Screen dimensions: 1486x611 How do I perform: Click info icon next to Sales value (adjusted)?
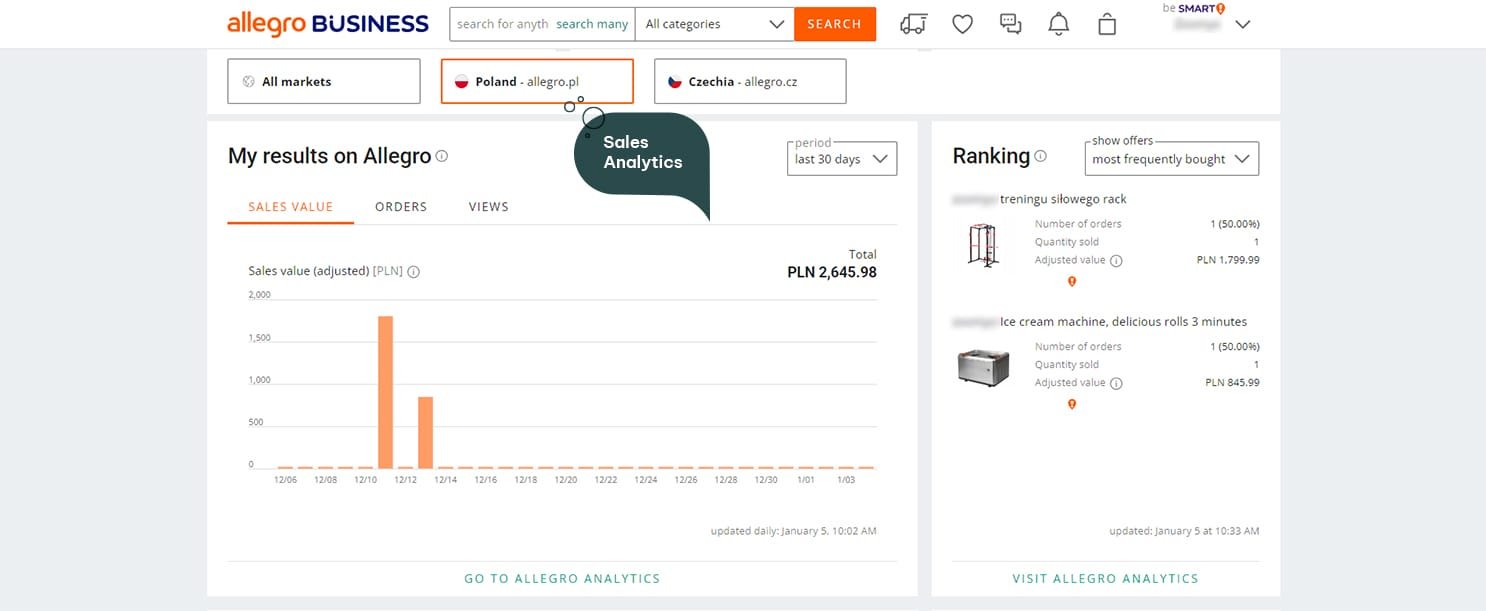pyautogui.click(x=414, y=271)
